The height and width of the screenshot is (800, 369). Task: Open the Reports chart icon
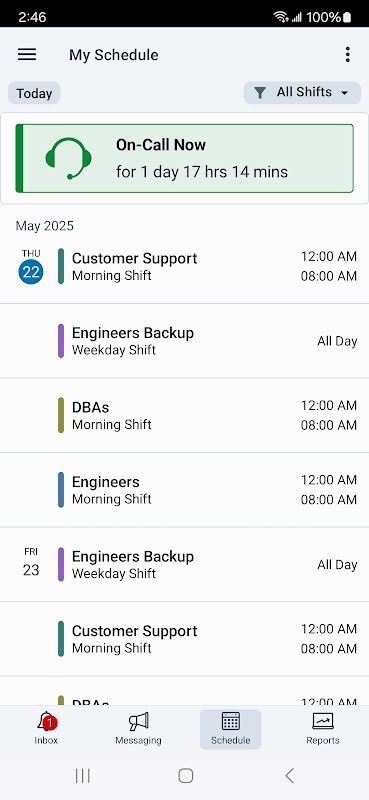(323, 721)
